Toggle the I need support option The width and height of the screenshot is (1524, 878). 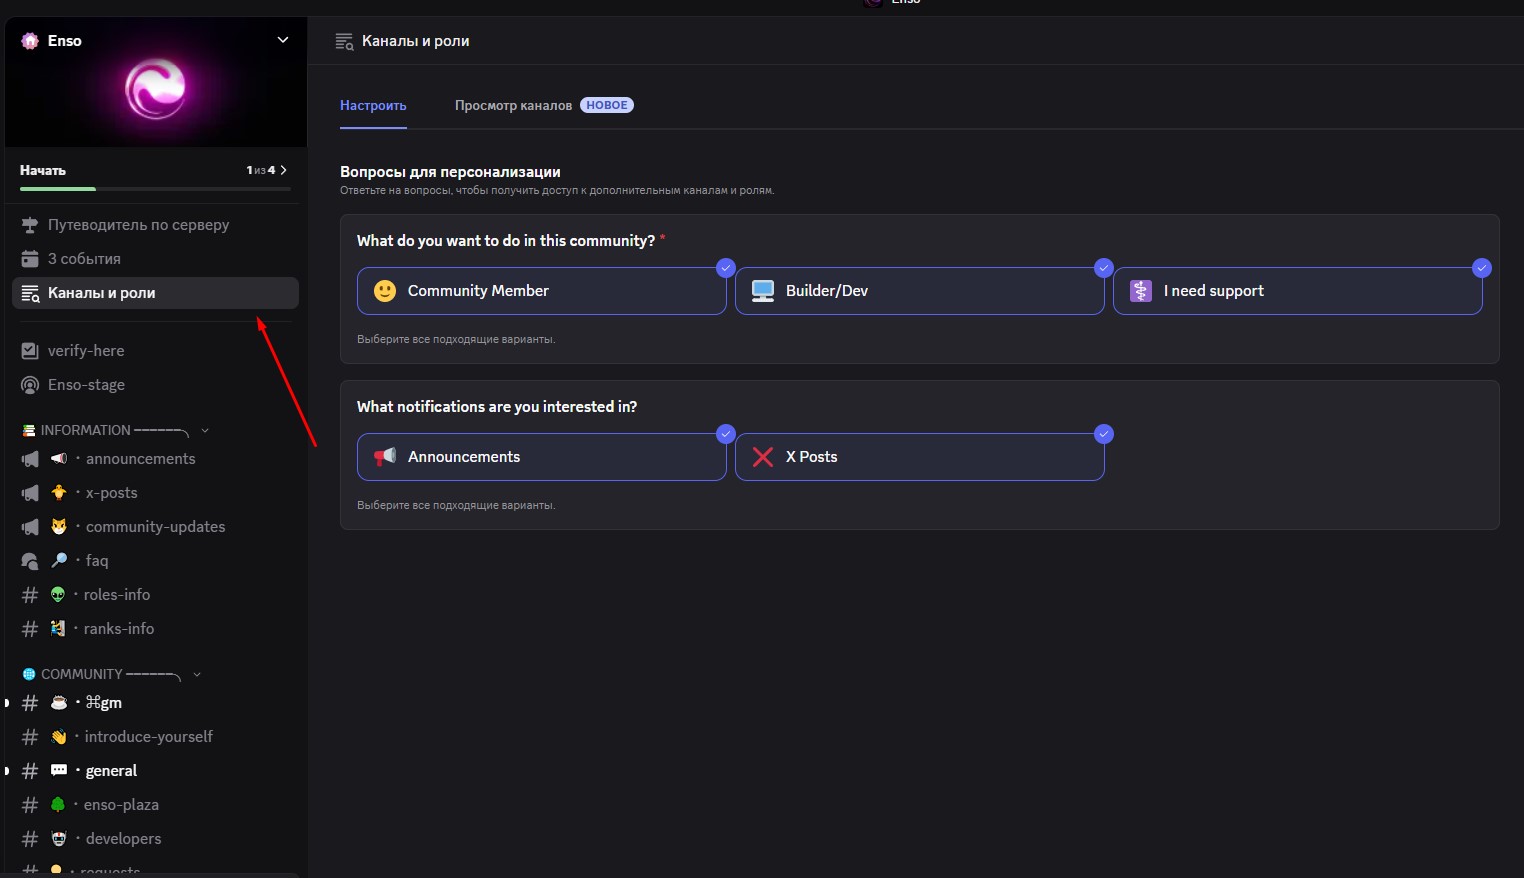tap(1297, 291)
